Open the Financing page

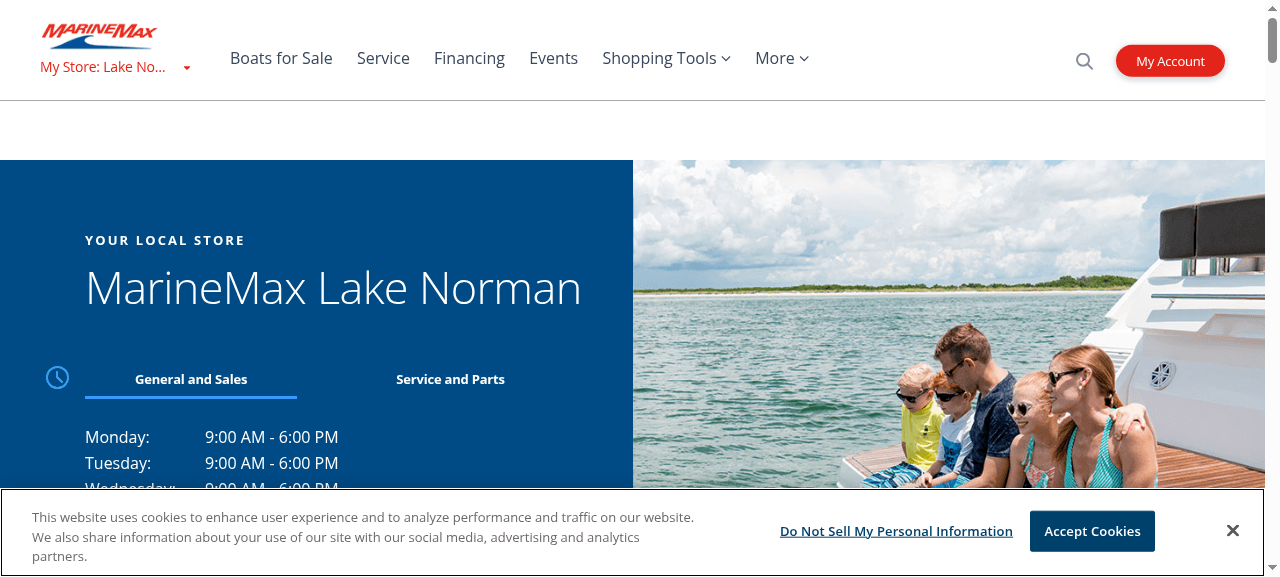[x=469, y=58]
